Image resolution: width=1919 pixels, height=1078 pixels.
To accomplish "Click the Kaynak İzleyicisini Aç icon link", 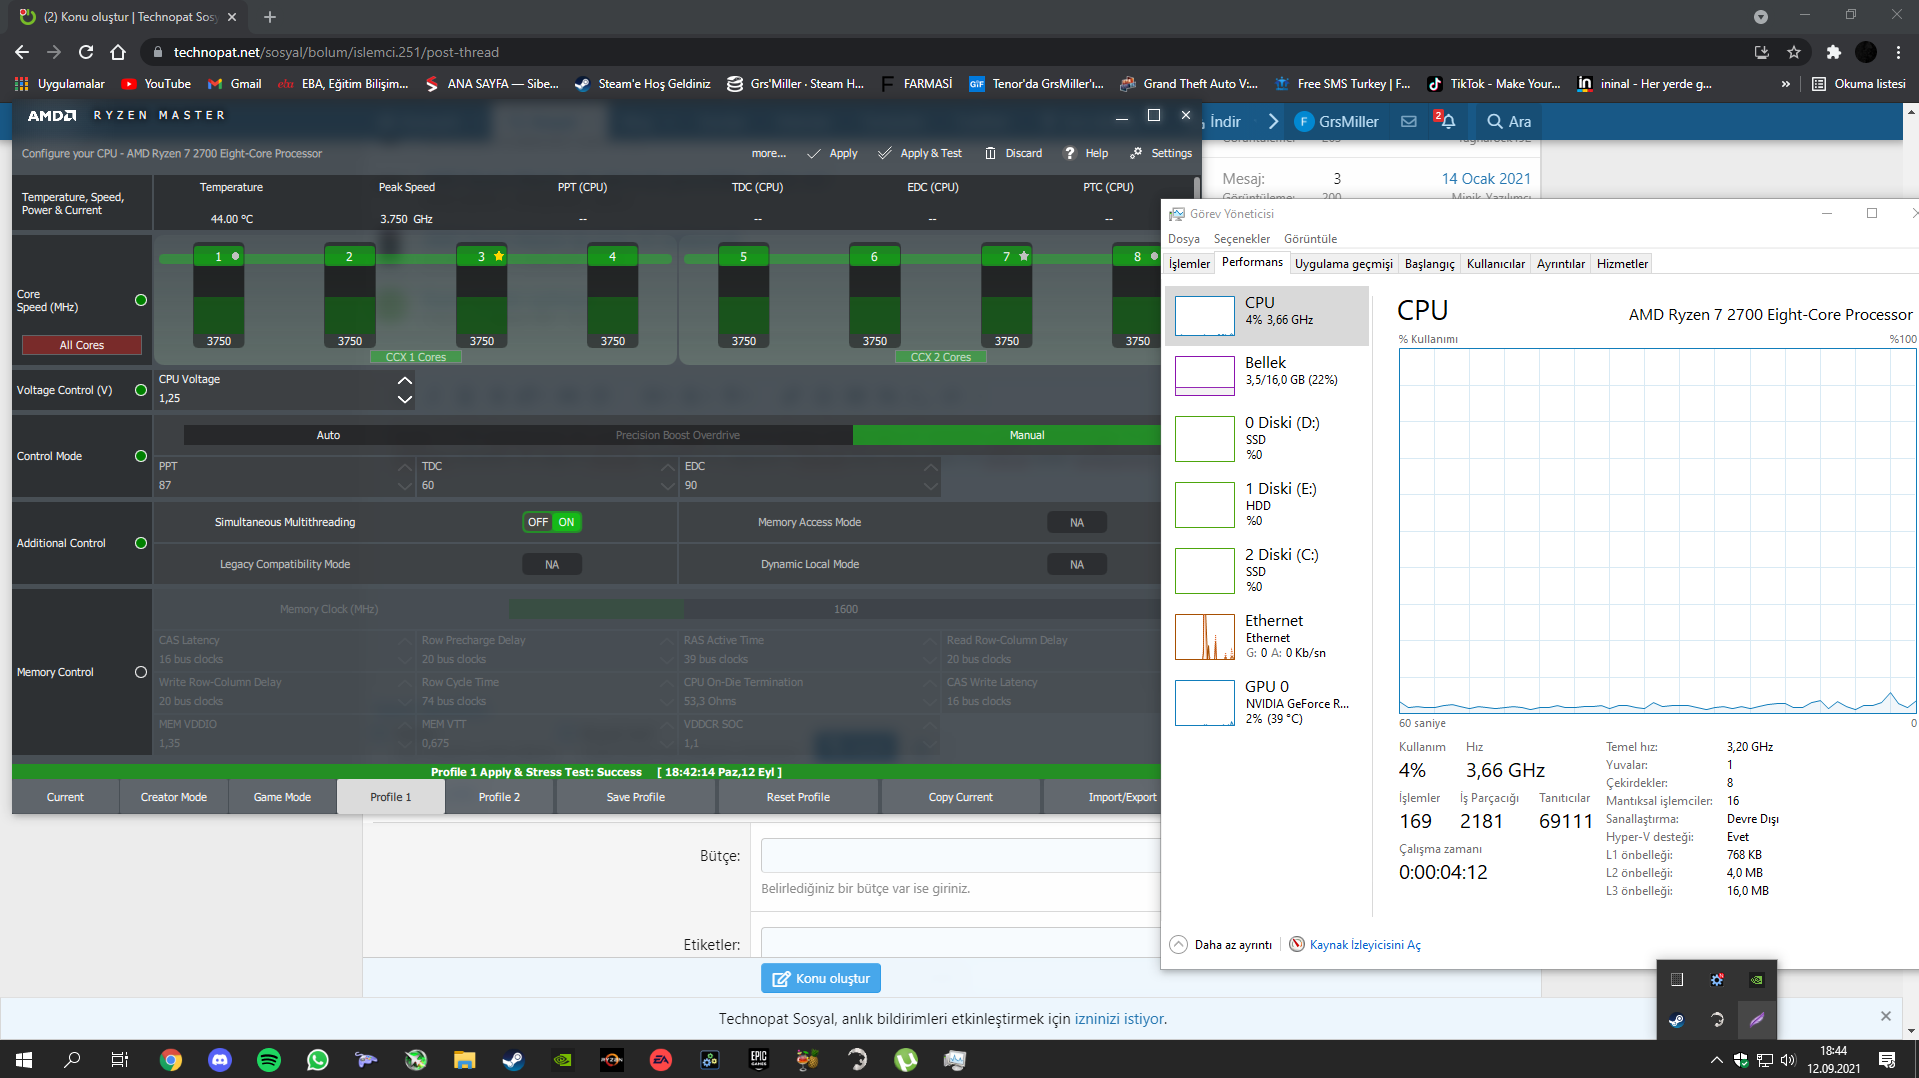I will [1297, 944].
